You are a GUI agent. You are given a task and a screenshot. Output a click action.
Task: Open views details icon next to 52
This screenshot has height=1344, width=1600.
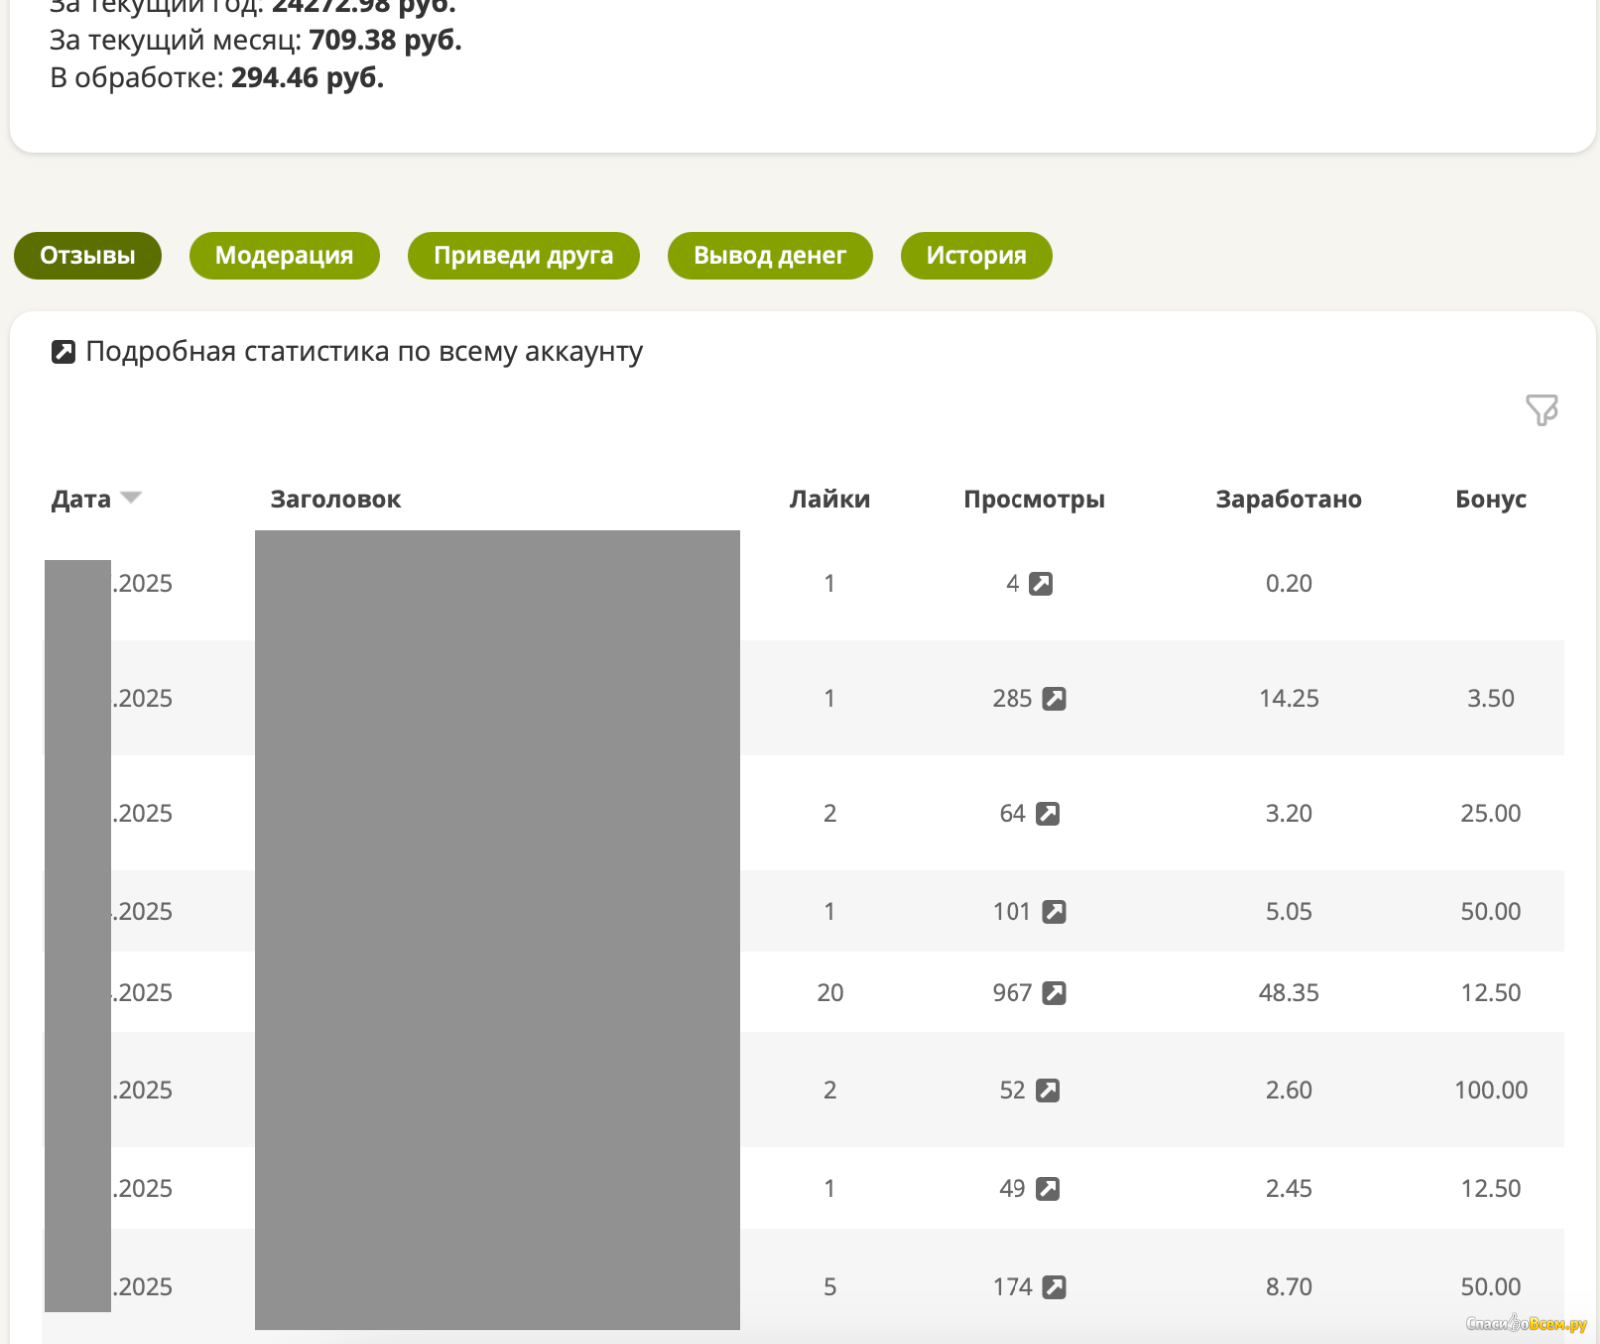[1048, 1091]
